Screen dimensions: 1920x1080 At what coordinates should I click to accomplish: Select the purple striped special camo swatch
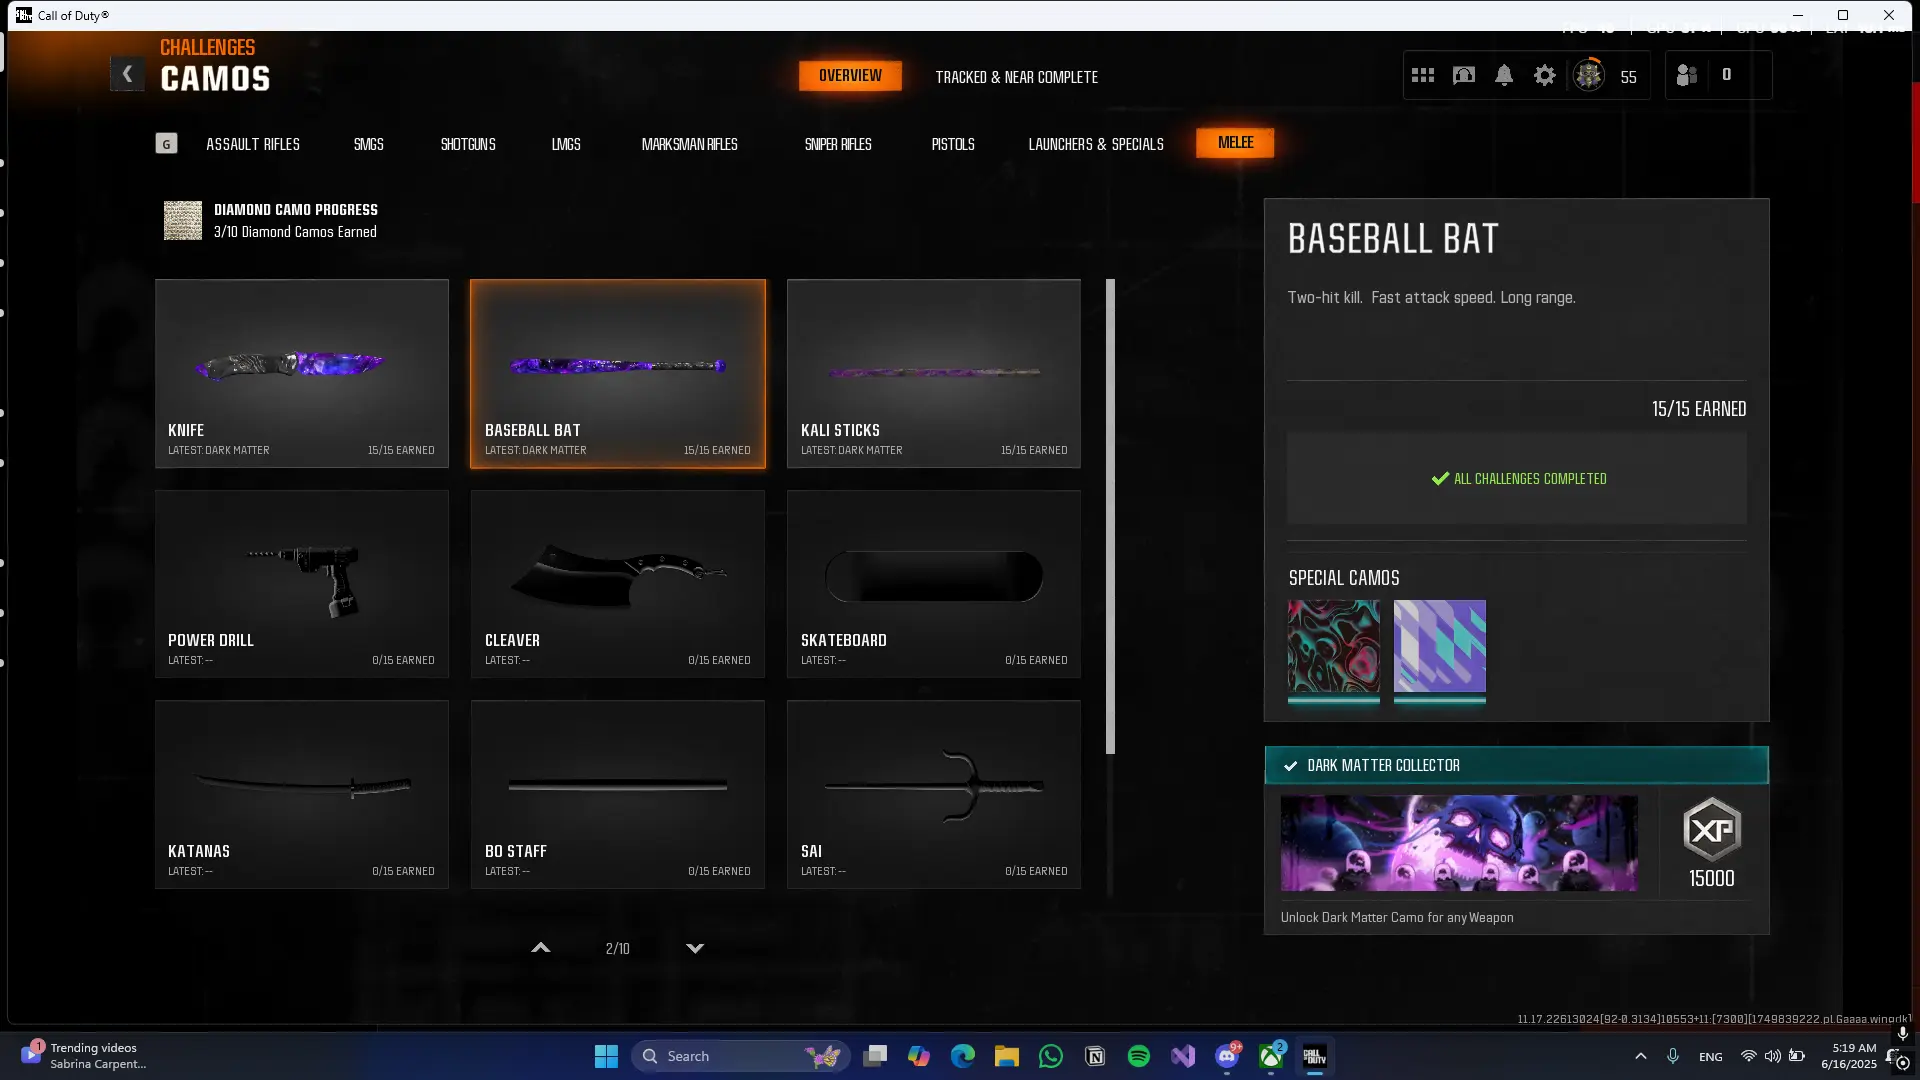1439,646
